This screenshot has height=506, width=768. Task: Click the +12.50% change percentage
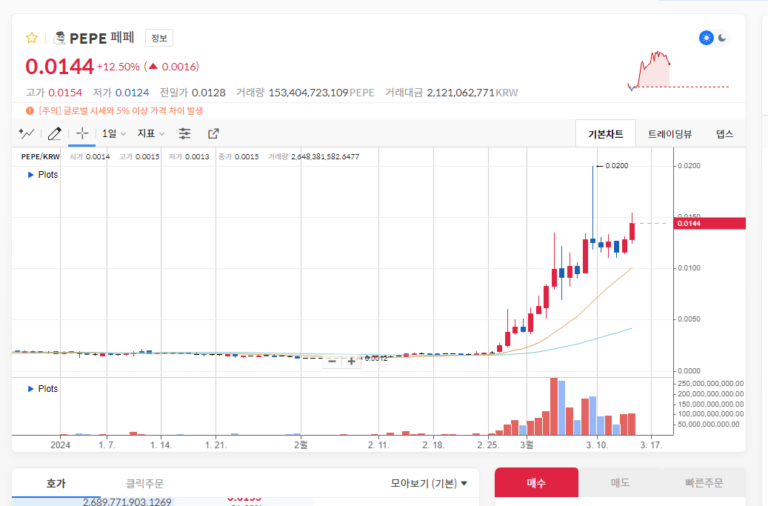[118, 67]
